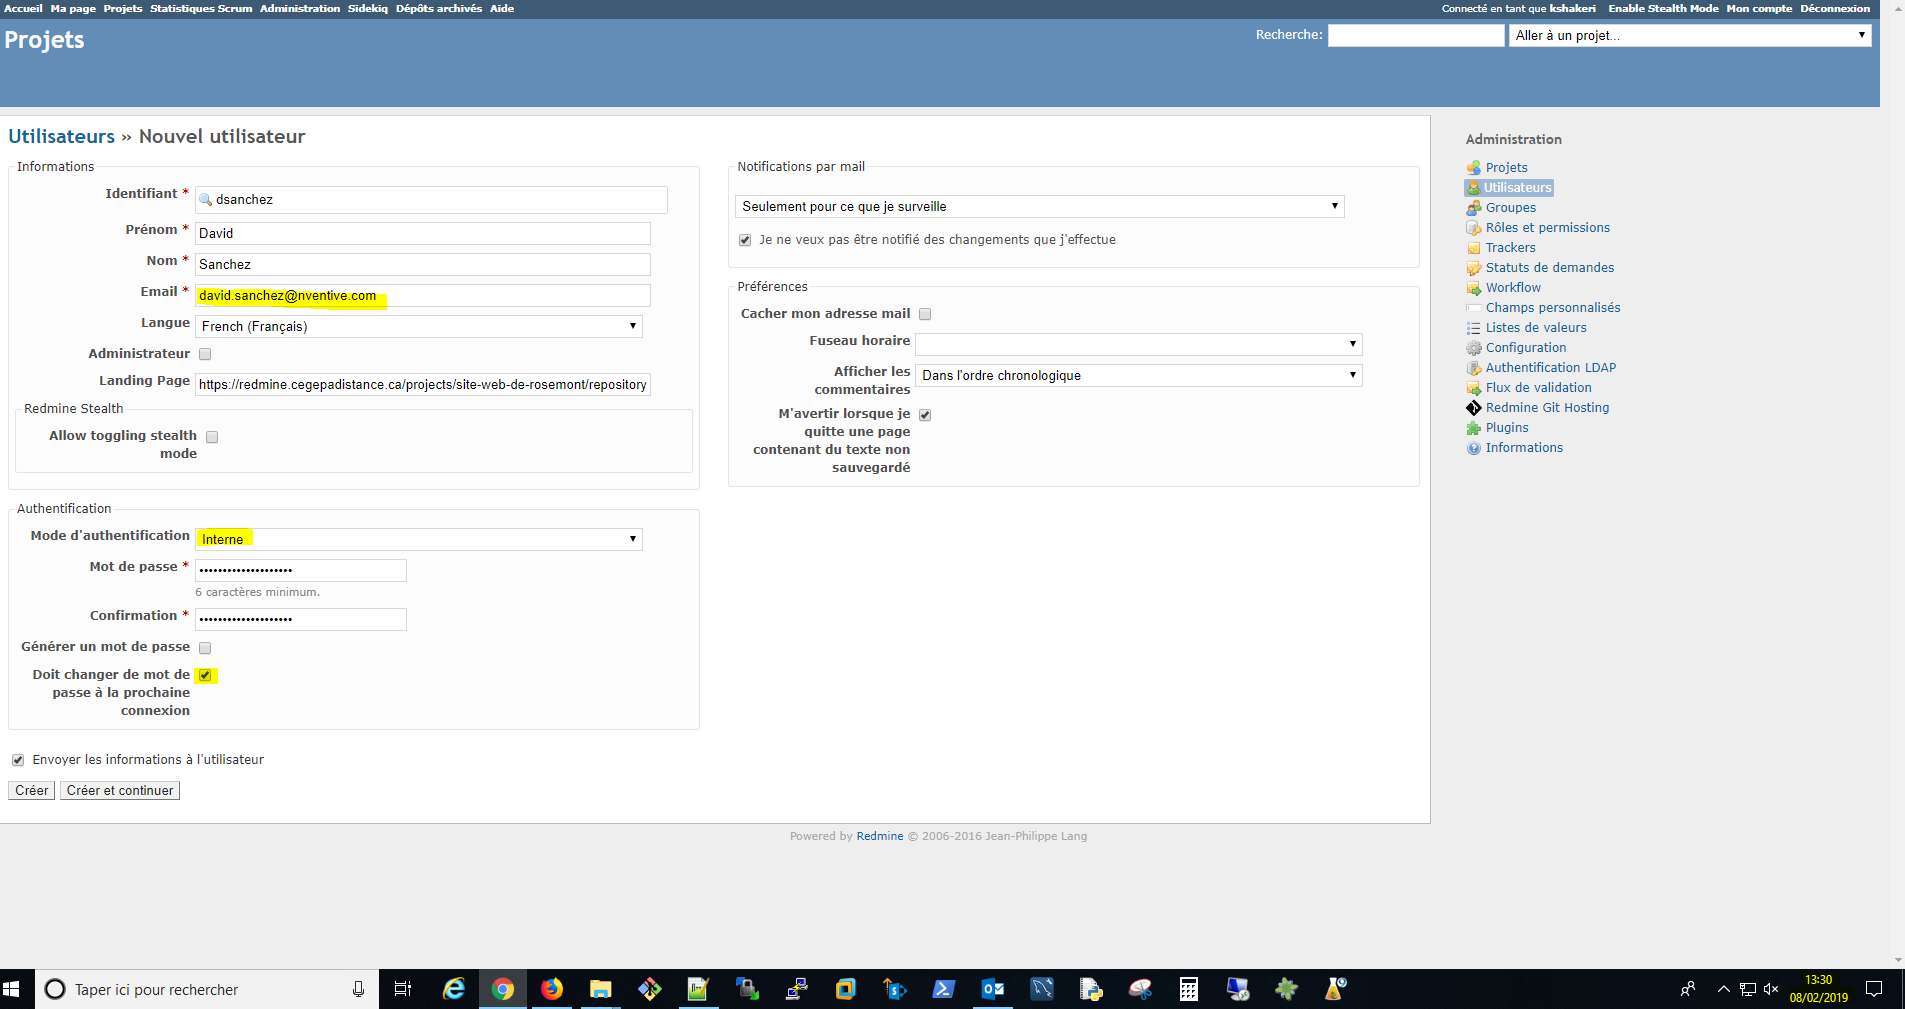Click the Groupes icon in Administration sidebar
Screen dimensions: 1905x1009
[x=1473, y=208]
